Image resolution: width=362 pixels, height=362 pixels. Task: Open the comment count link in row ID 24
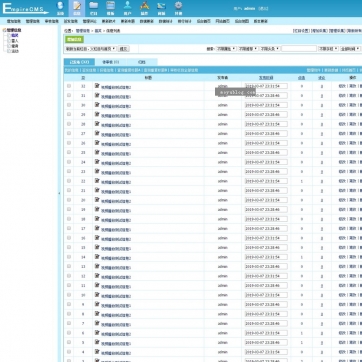[322, 162]
